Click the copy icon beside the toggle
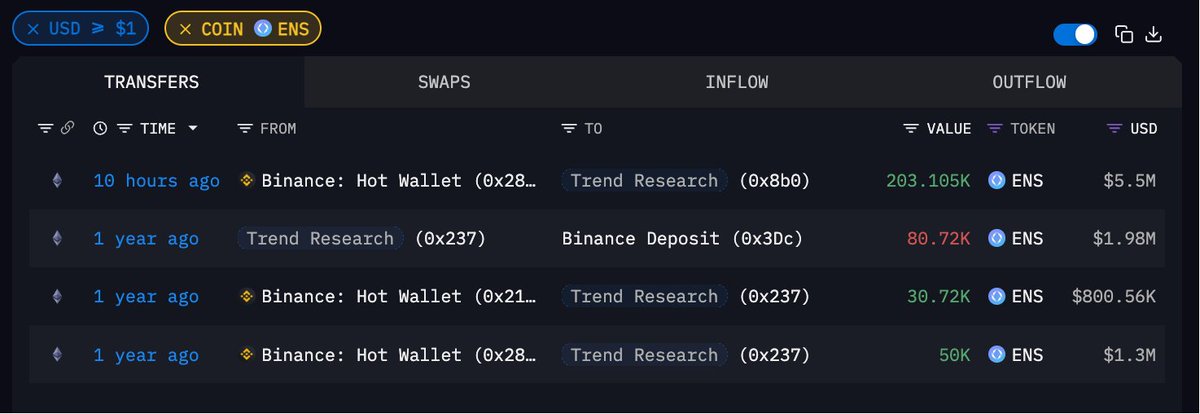This screenshot has height=414, width=1200. 1124,34
